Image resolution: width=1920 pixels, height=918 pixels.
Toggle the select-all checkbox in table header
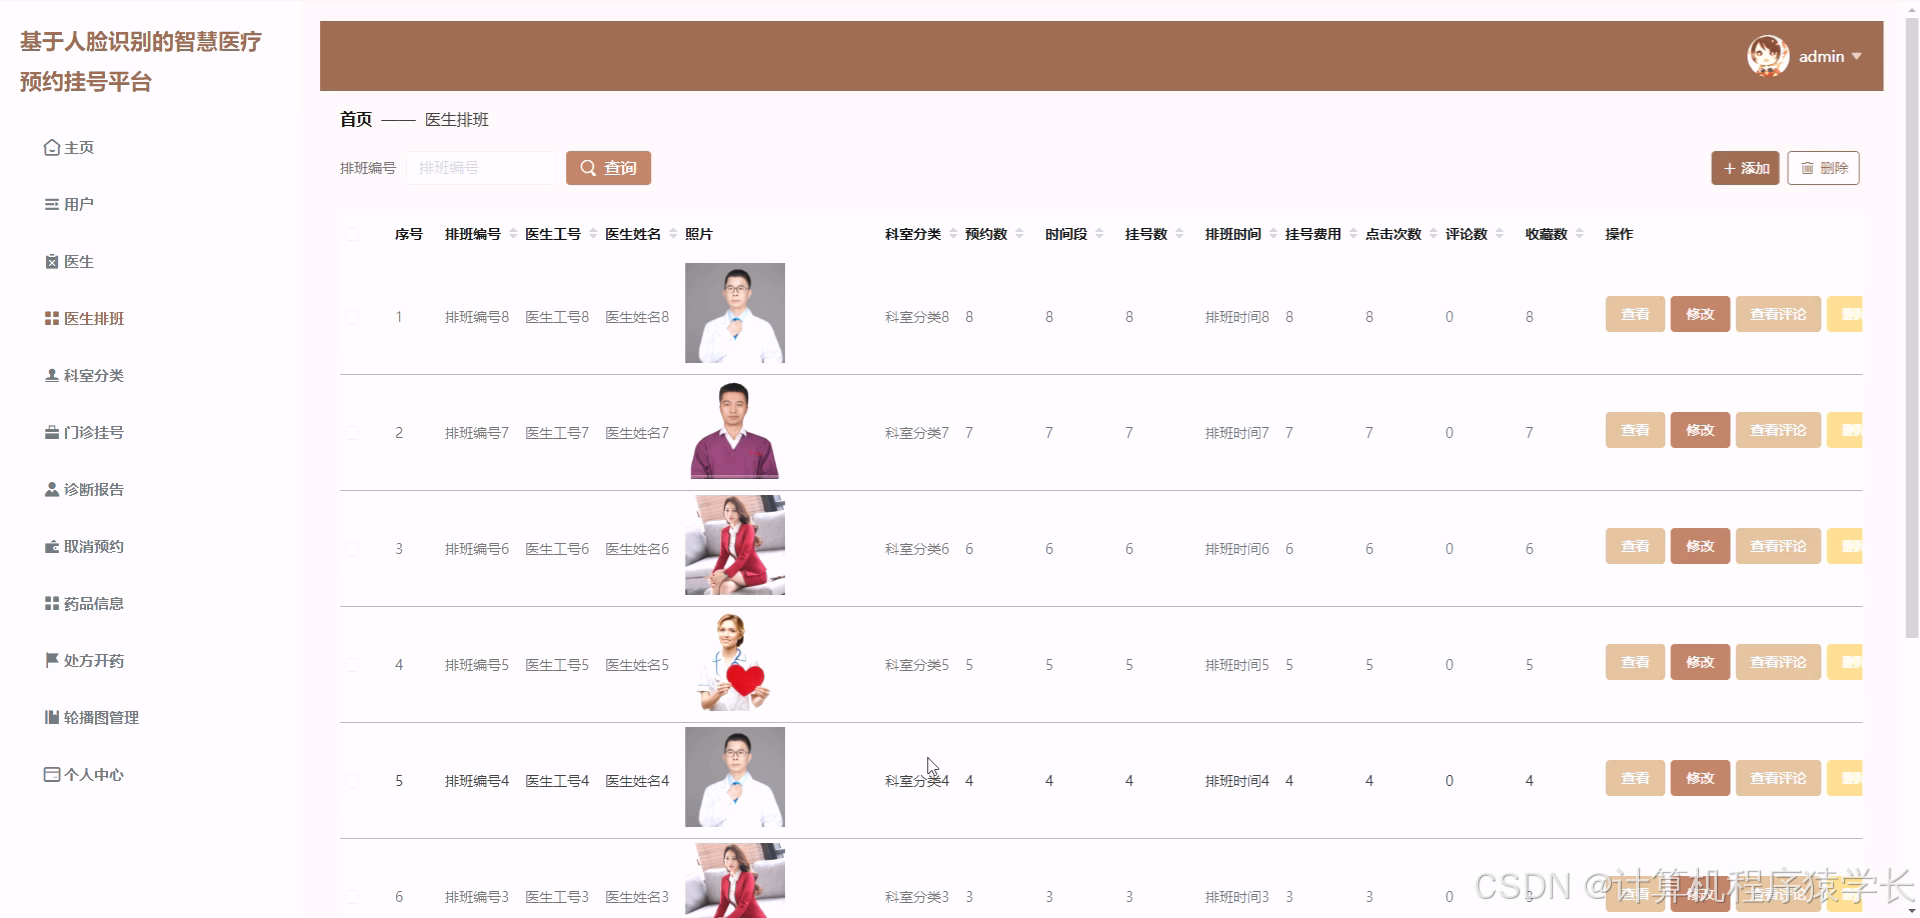(352, 233)
